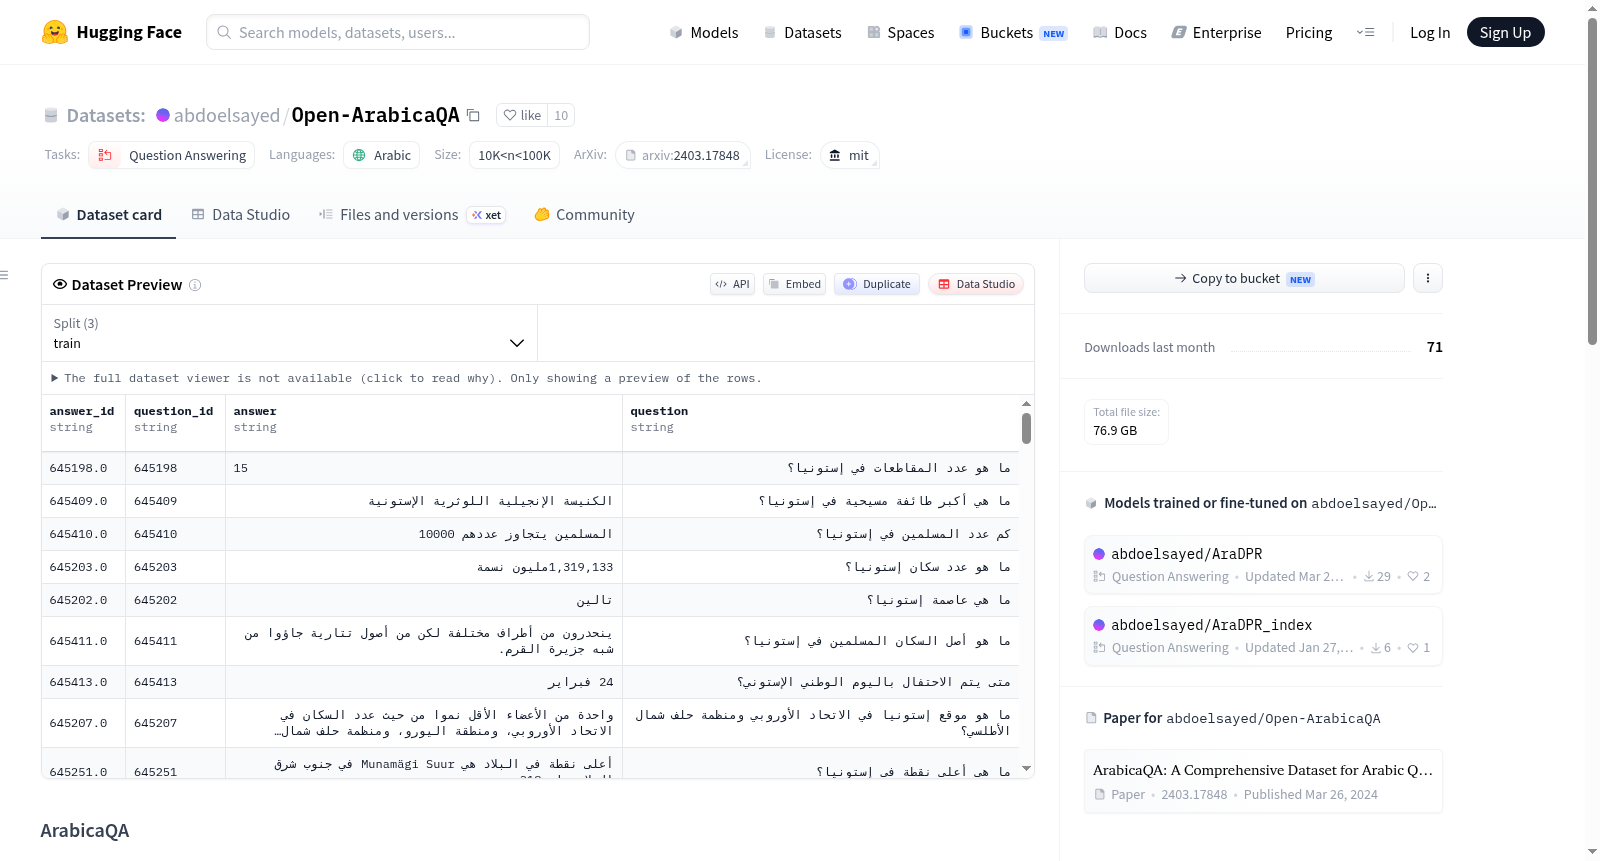The width and height of the screenshot is (1600, 861).
Task: Open the Split train dropdown
Action: [289, 333]
